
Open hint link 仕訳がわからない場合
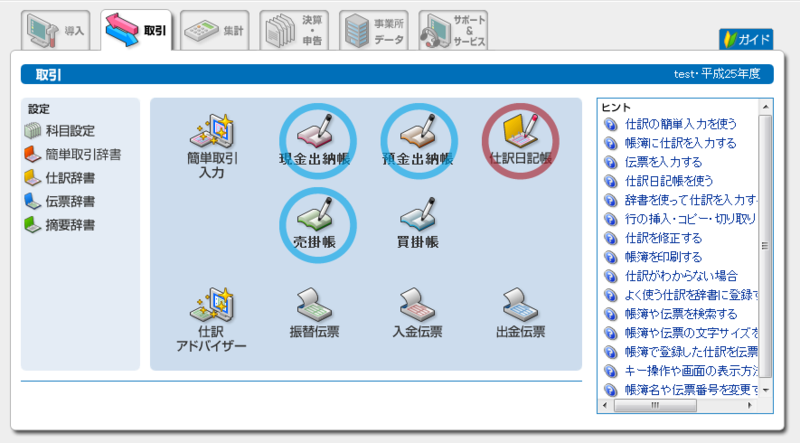(682, 276)
